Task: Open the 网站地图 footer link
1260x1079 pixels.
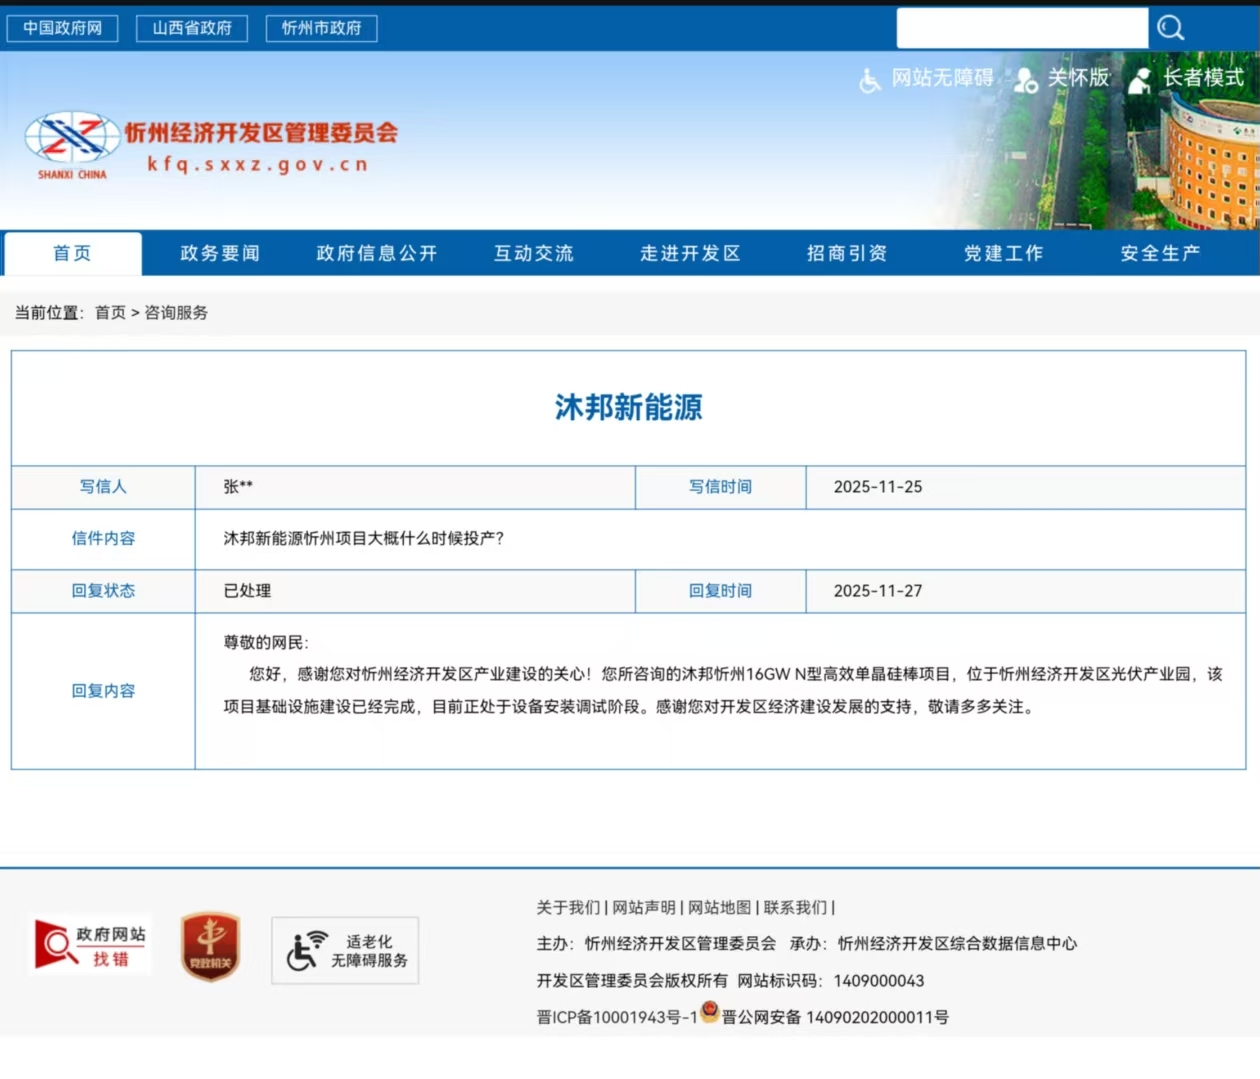Action: click(720, 908)
